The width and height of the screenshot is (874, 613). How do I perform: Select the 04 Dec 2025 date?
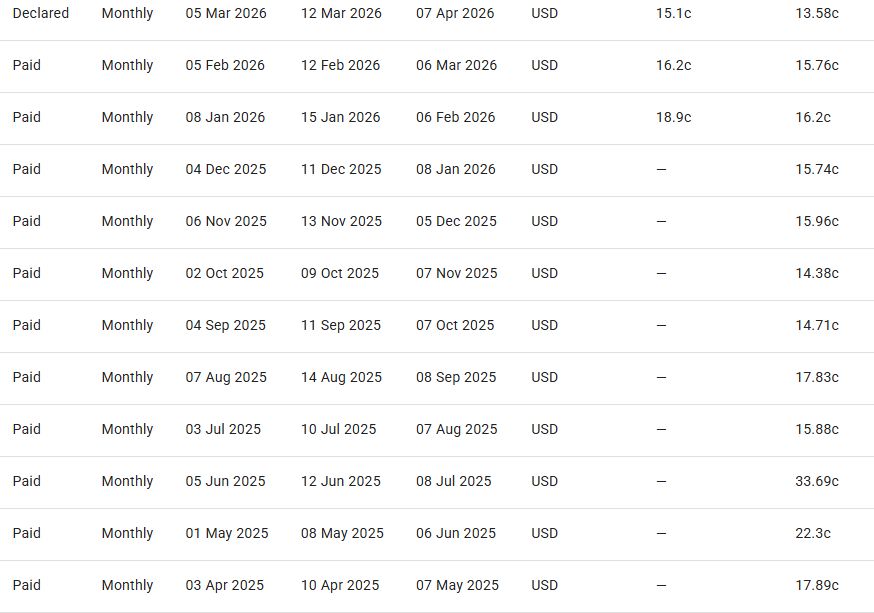tap(226, 170)
